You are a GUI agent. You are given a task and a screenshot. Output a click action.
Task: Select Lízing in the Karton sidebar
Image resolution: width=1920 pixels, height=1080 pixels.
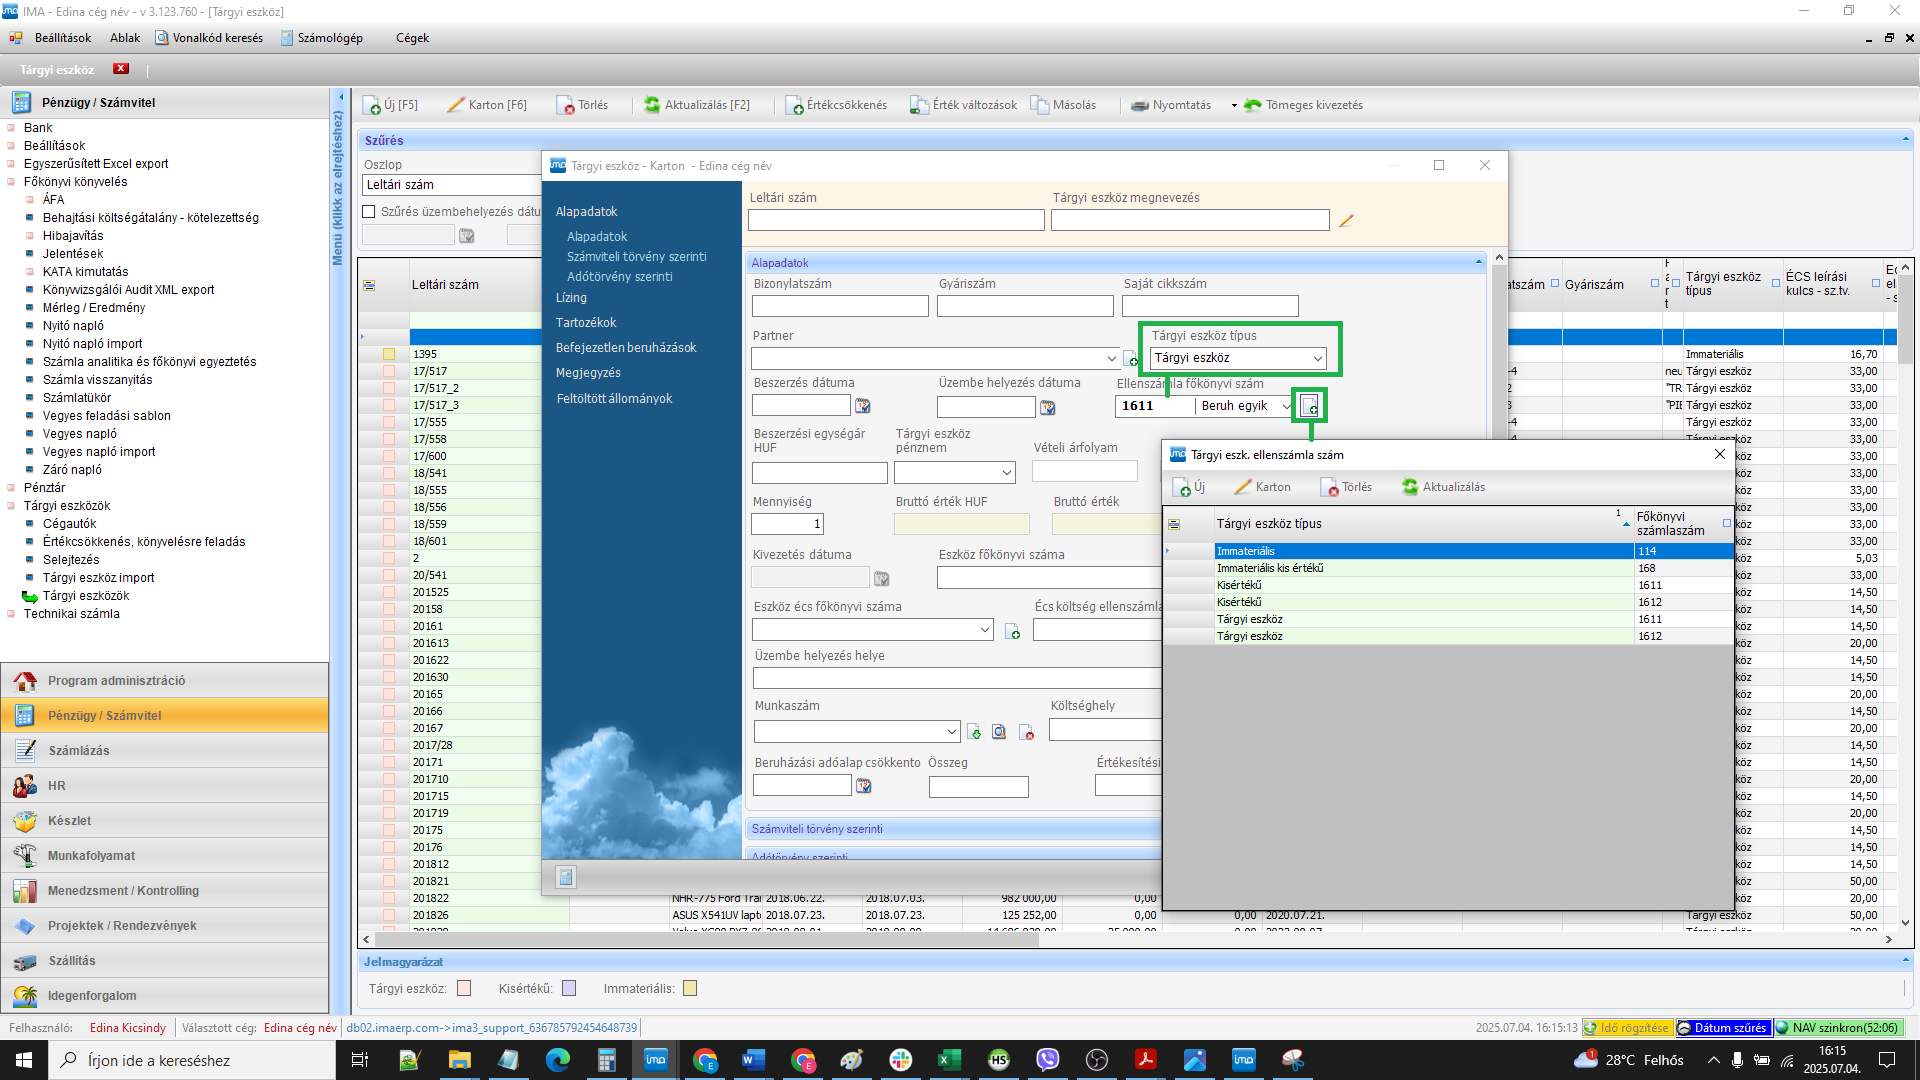[x=571, y=298]
